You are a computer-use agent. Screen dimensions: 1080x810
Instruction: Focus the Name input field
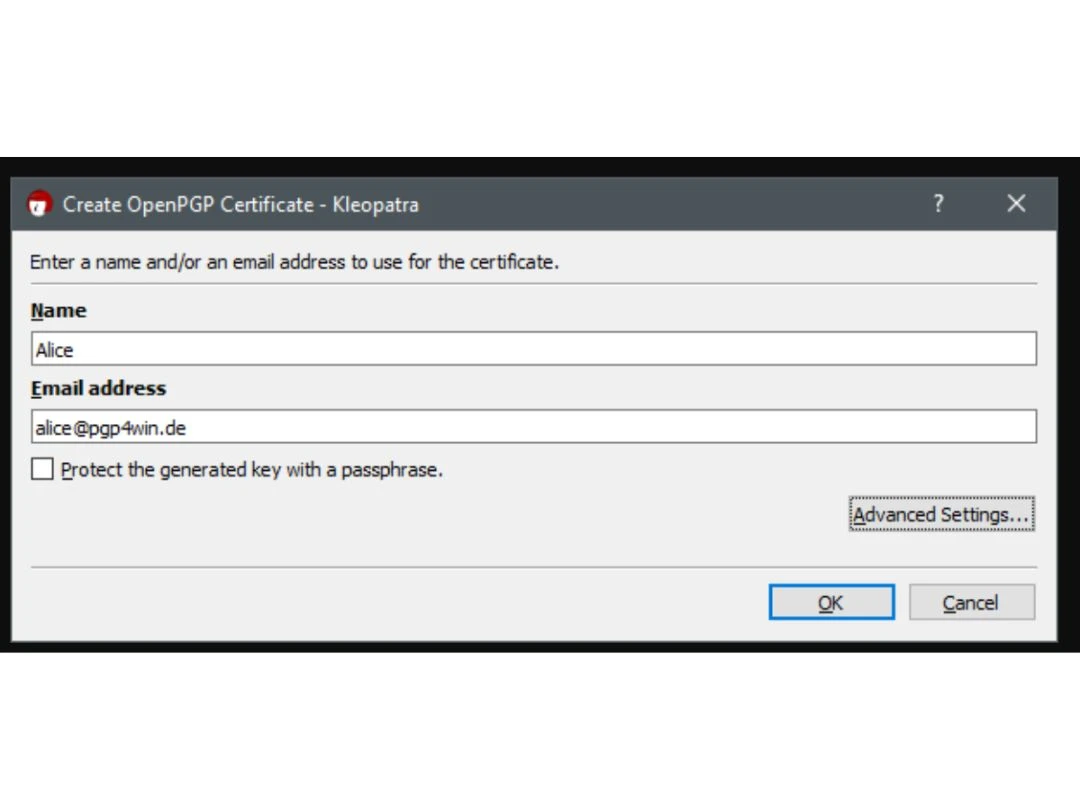[533, 349]
